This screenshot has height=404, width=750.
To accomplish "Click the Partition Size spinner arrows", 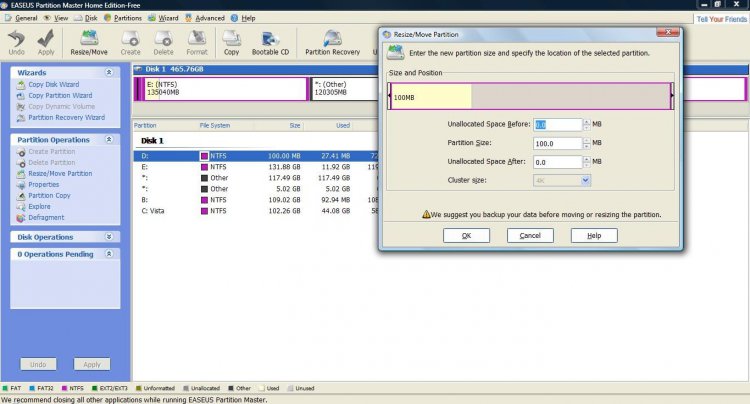I will [587, 143].
